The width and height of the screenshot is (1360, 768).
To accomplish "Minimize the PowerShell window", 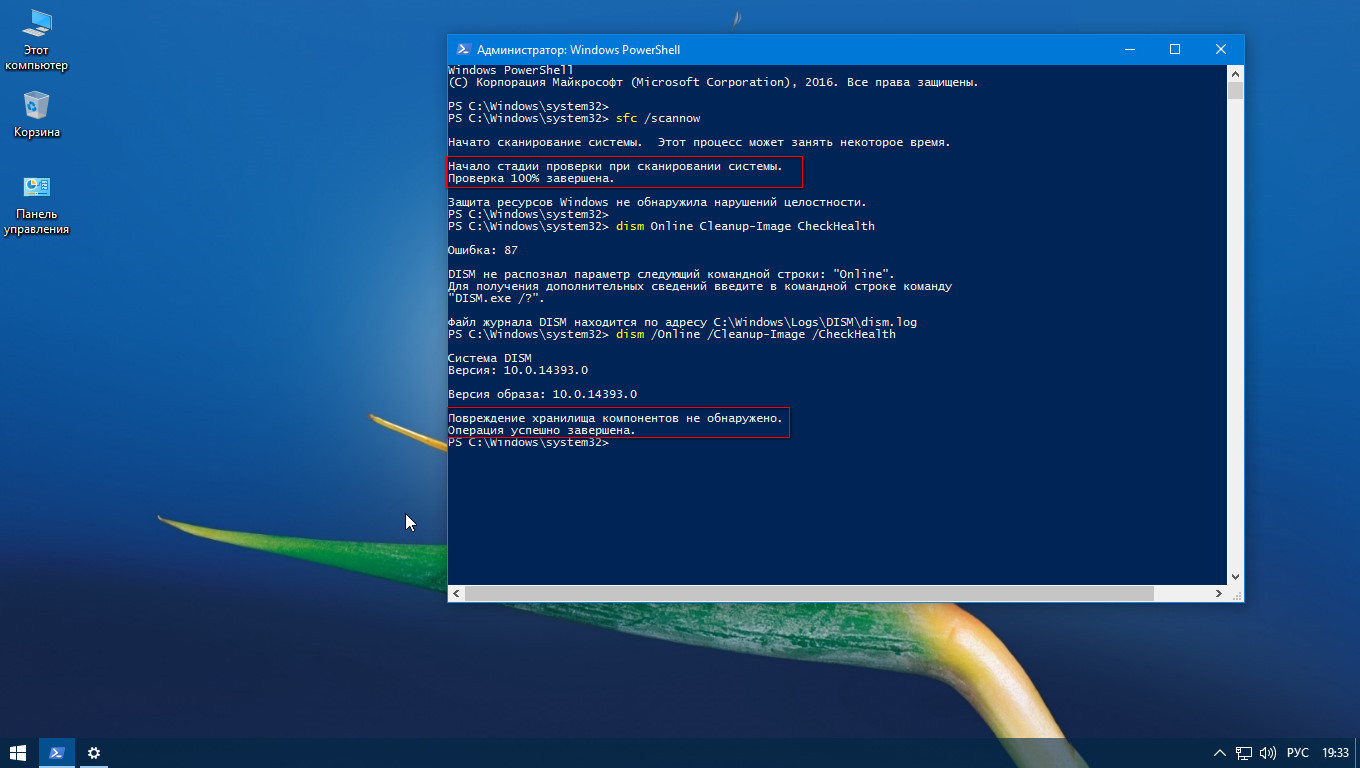I will click(1129, 49).
